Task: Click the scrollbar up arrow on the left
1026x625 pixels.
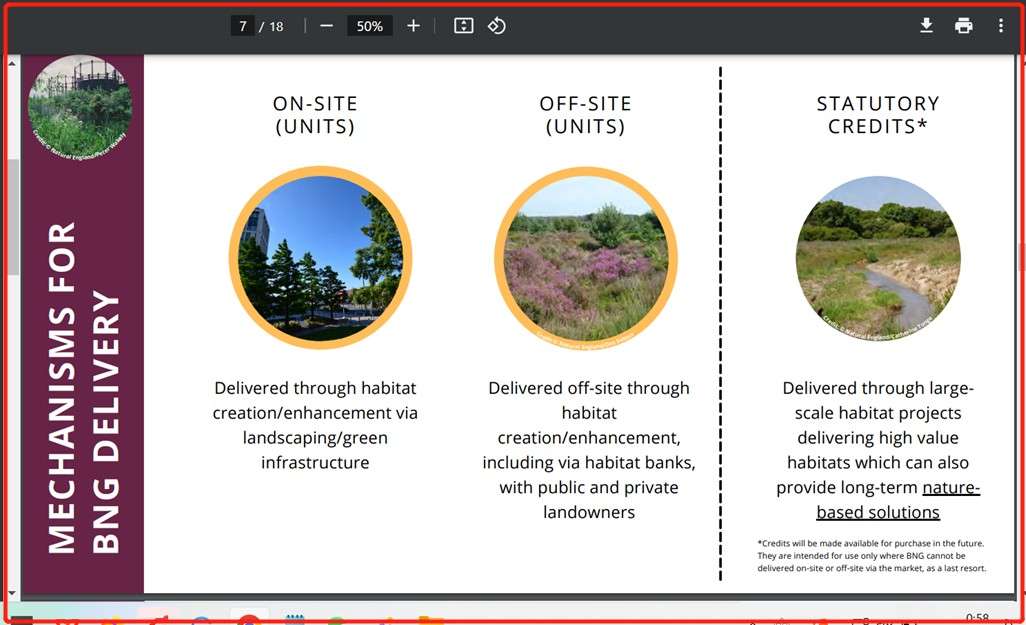Action: click(12, 63)
